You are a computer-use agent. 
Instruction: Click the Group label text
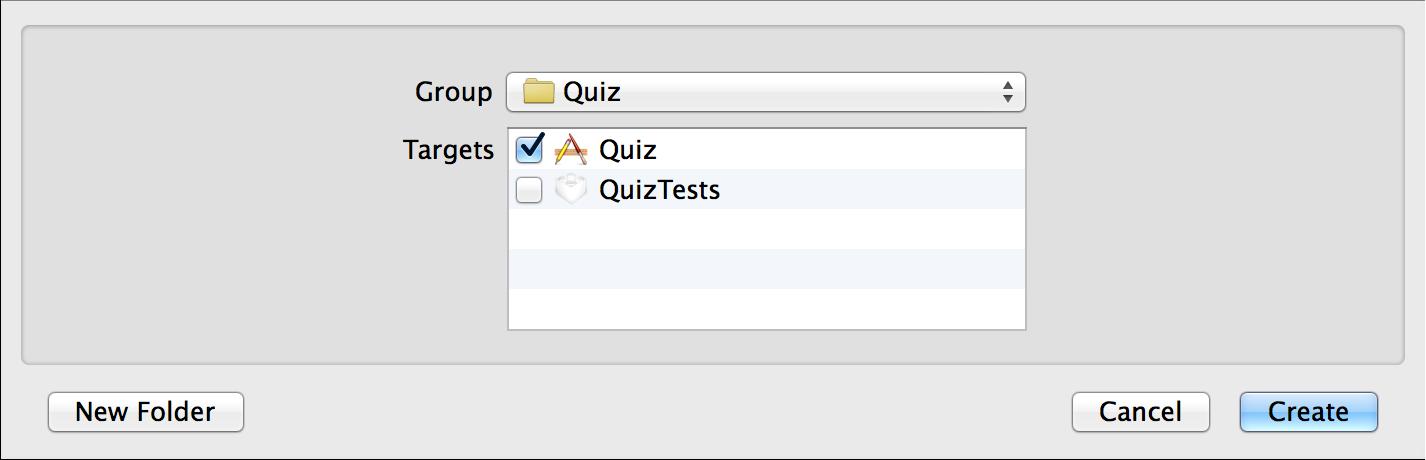point(454,92)
